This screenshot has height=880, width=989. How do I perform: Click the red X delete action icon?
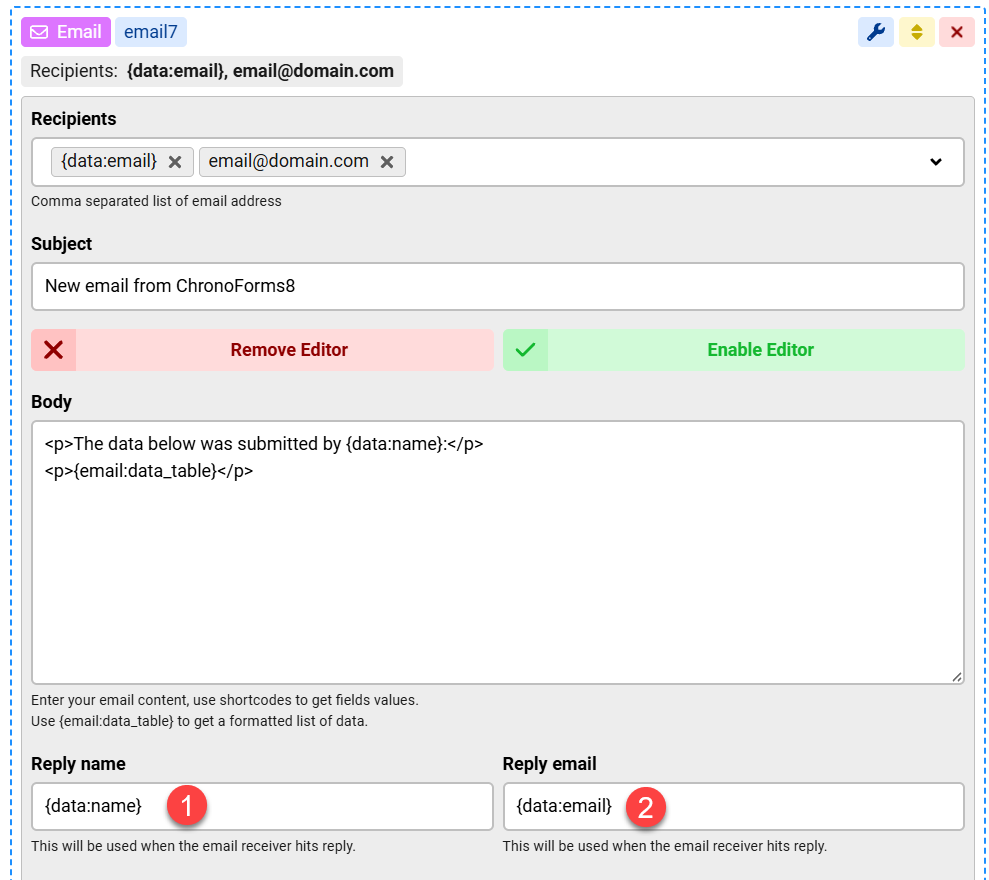(957, 32)
